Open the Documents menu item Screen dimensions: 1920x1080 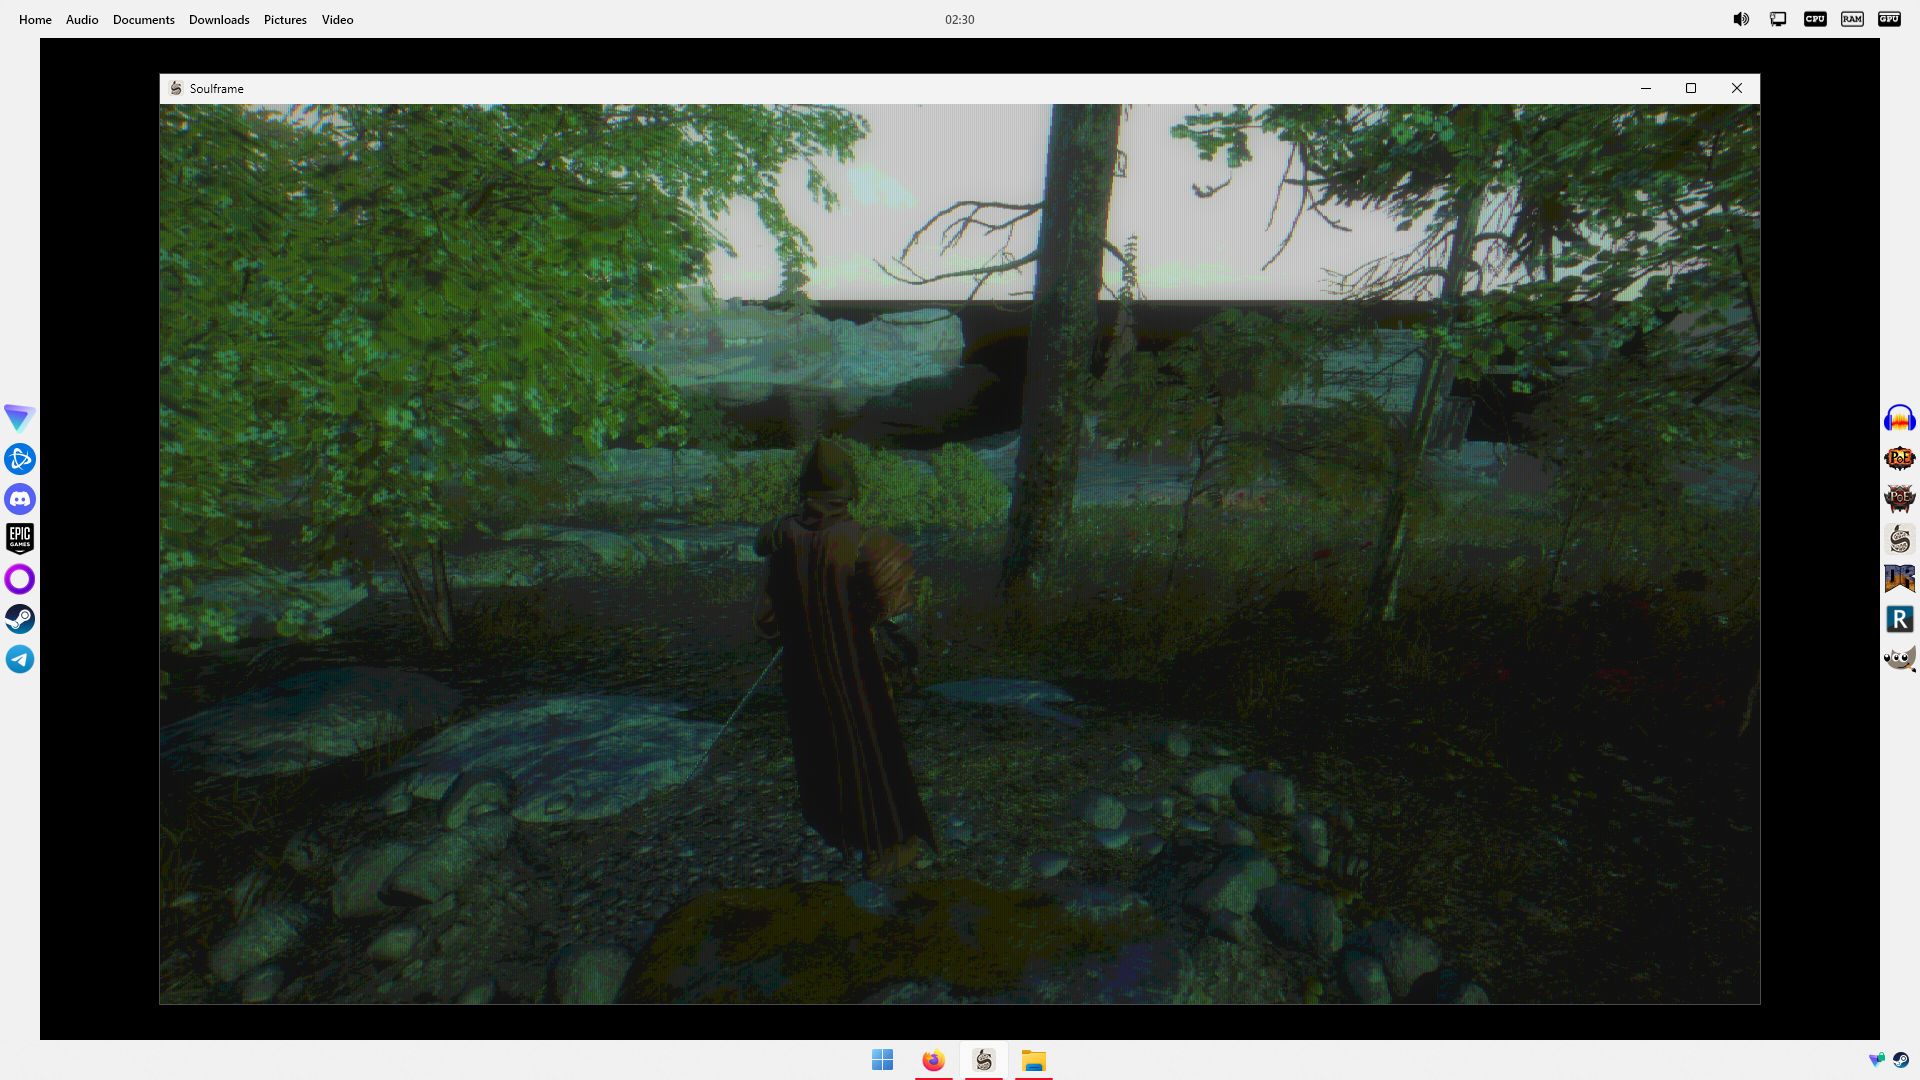point(143,20)
